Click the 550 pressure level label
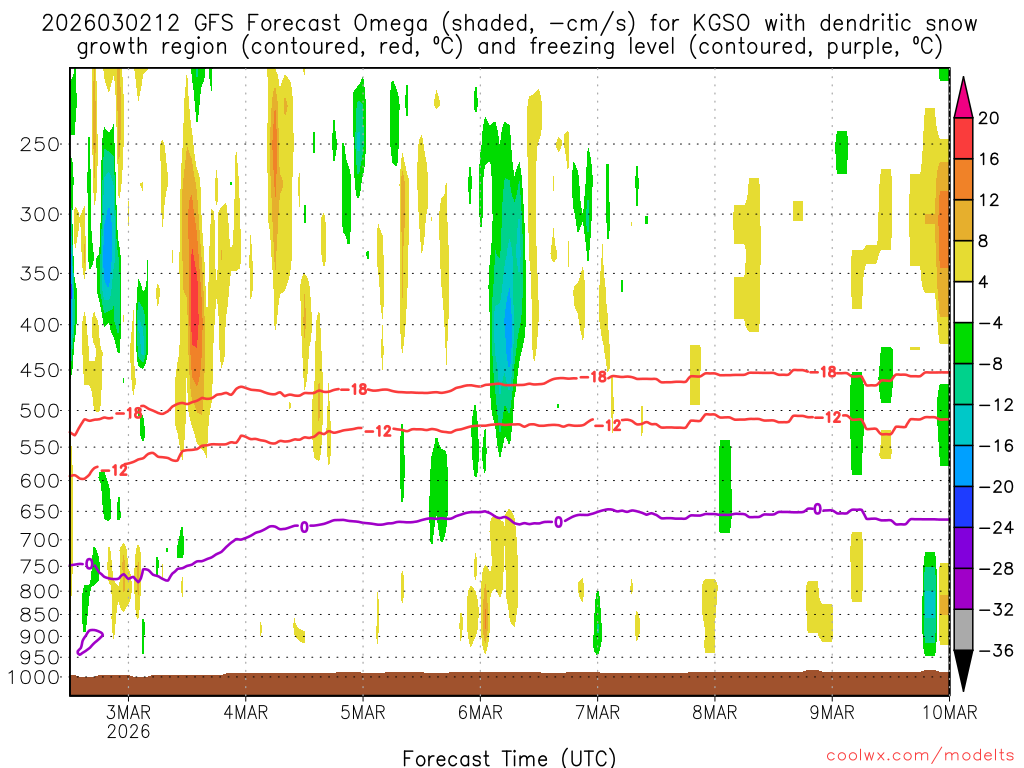 40,447
